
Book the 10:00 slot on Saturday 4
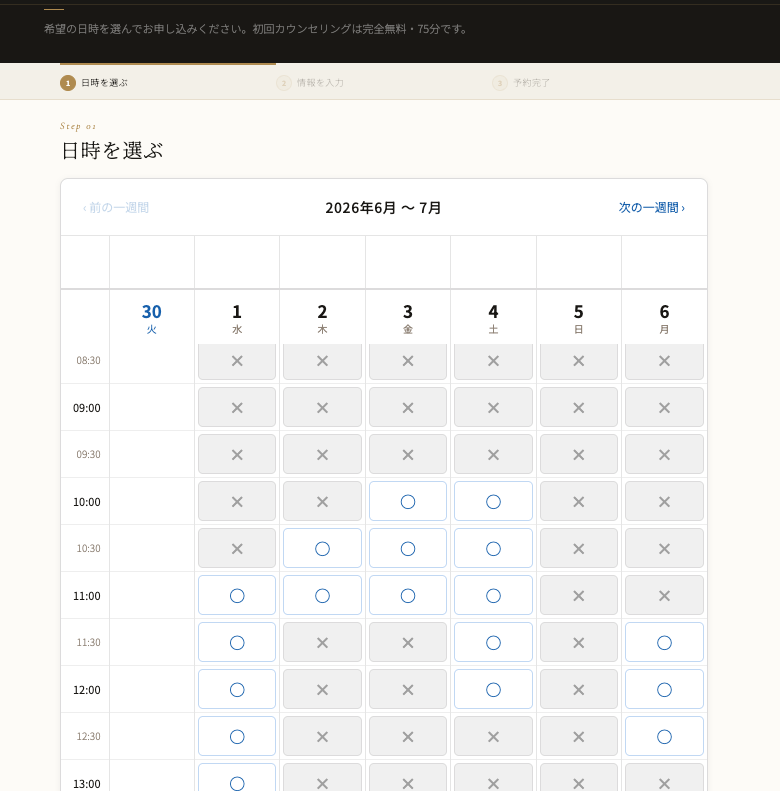(x=493, y=501)
